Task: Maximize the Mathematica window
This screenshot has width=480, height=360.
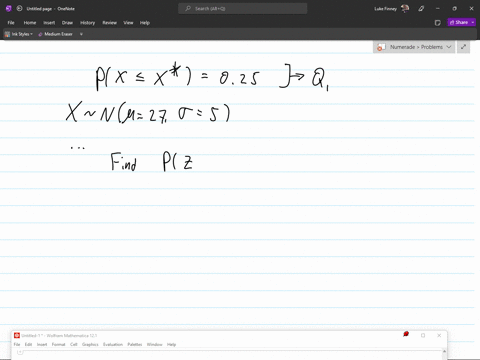Action: [423, 335]
